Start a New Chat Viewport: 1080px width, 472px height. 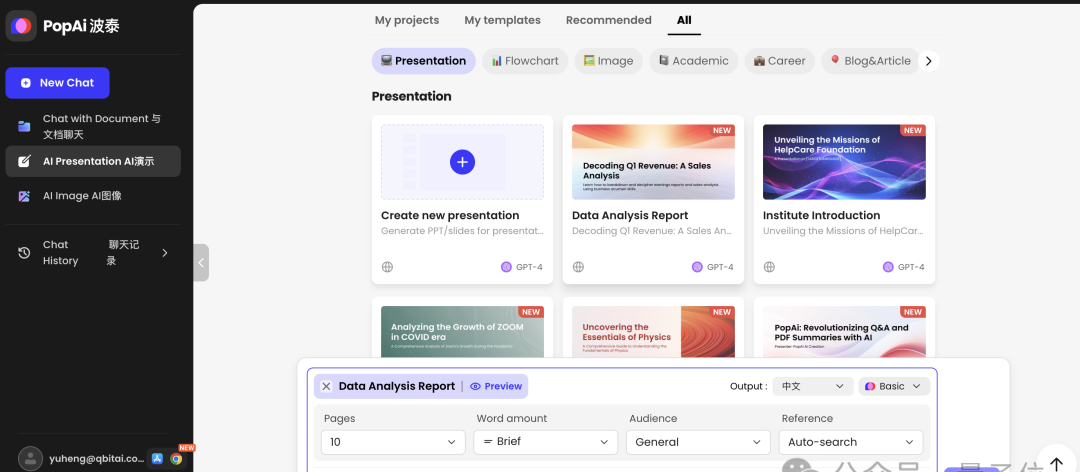pyautogui.click(x=57, y=83)
